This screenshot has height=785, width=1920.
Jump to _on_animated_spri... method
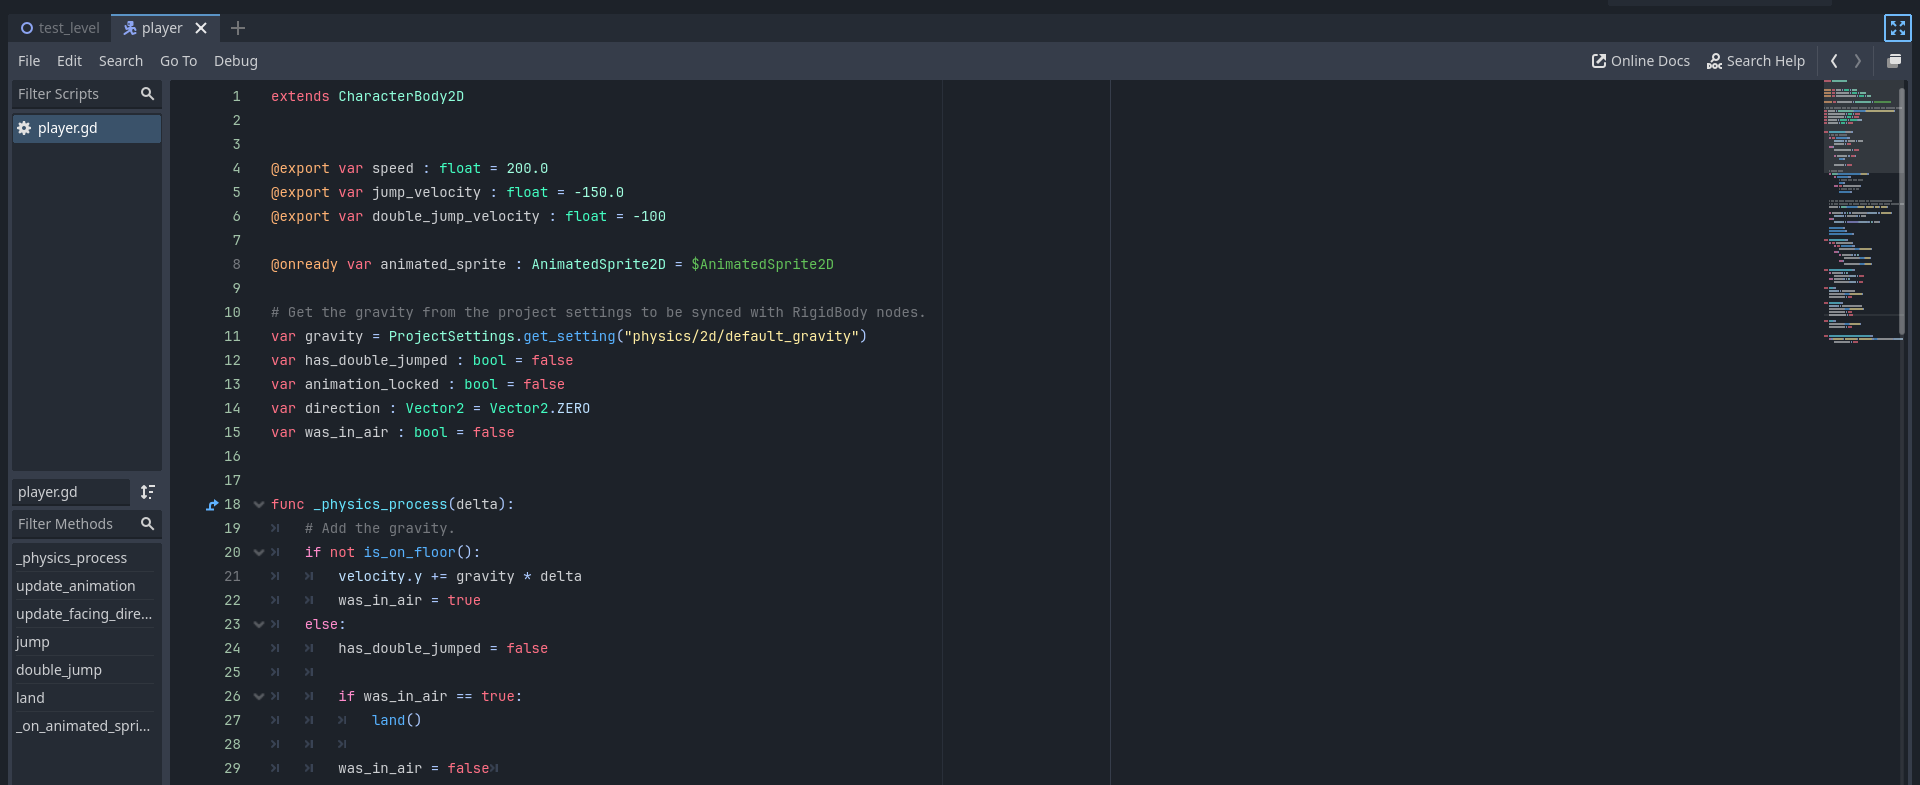pos(85,726)
